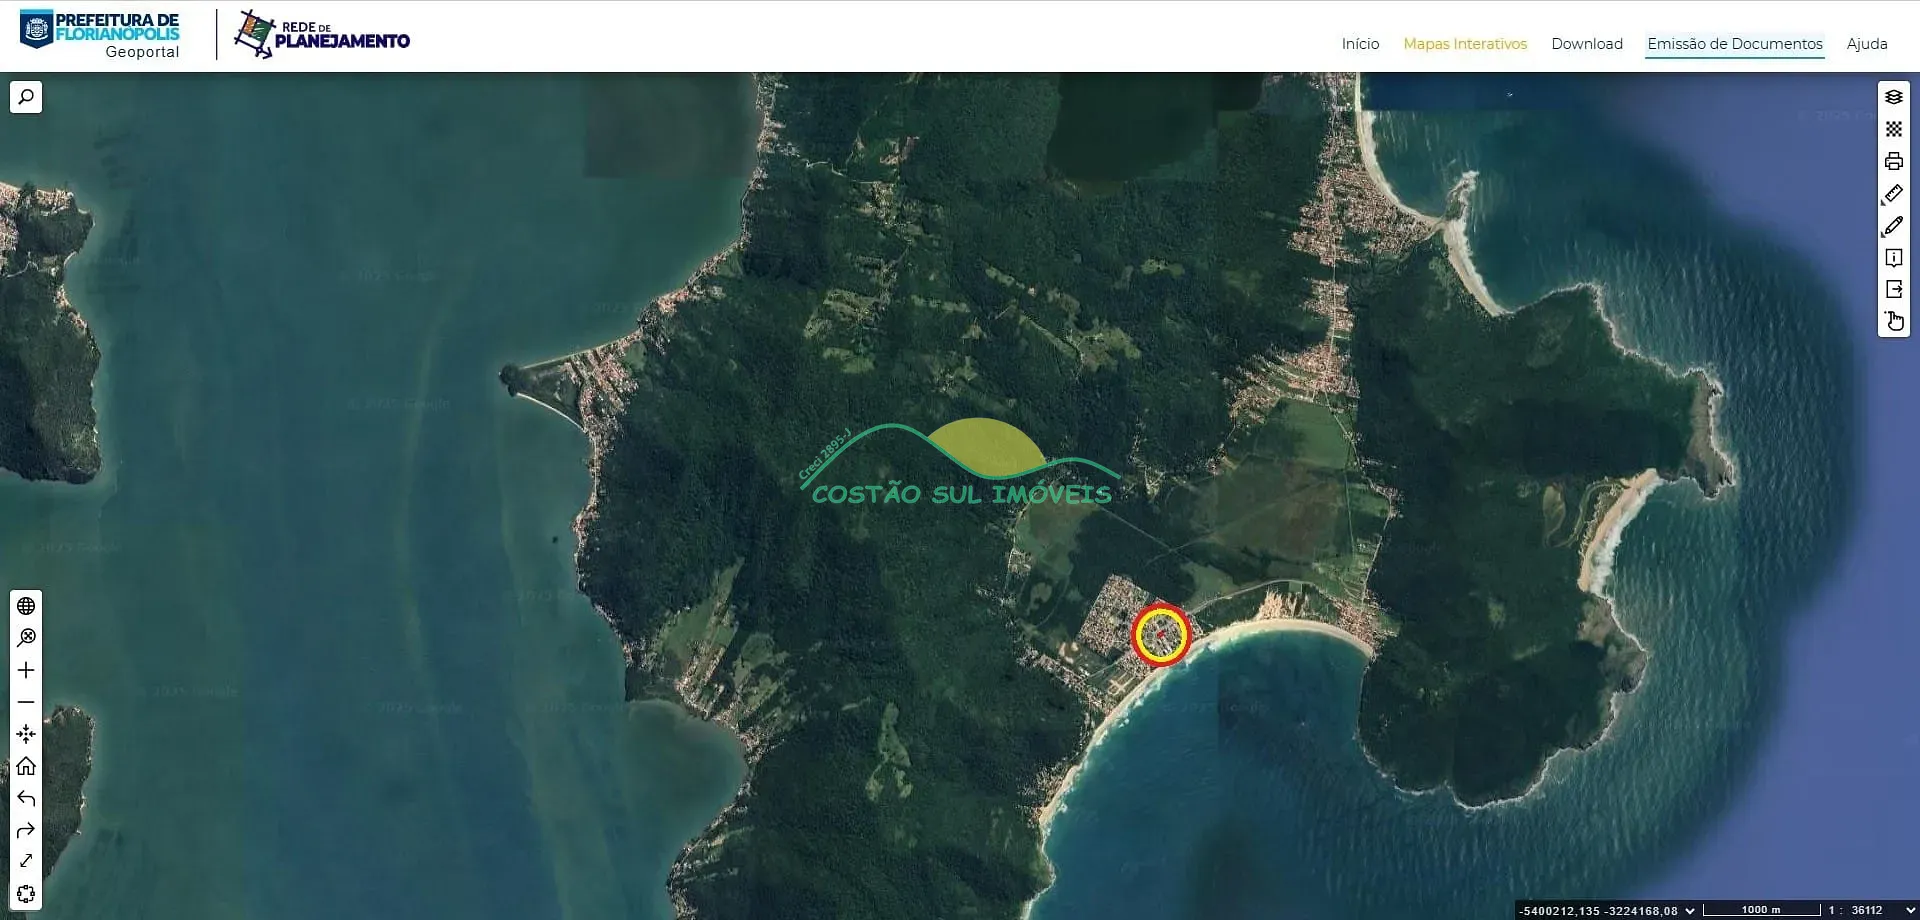Open the Ajuda help menu
This screenshot has width=1920, height=920.
1867,44
